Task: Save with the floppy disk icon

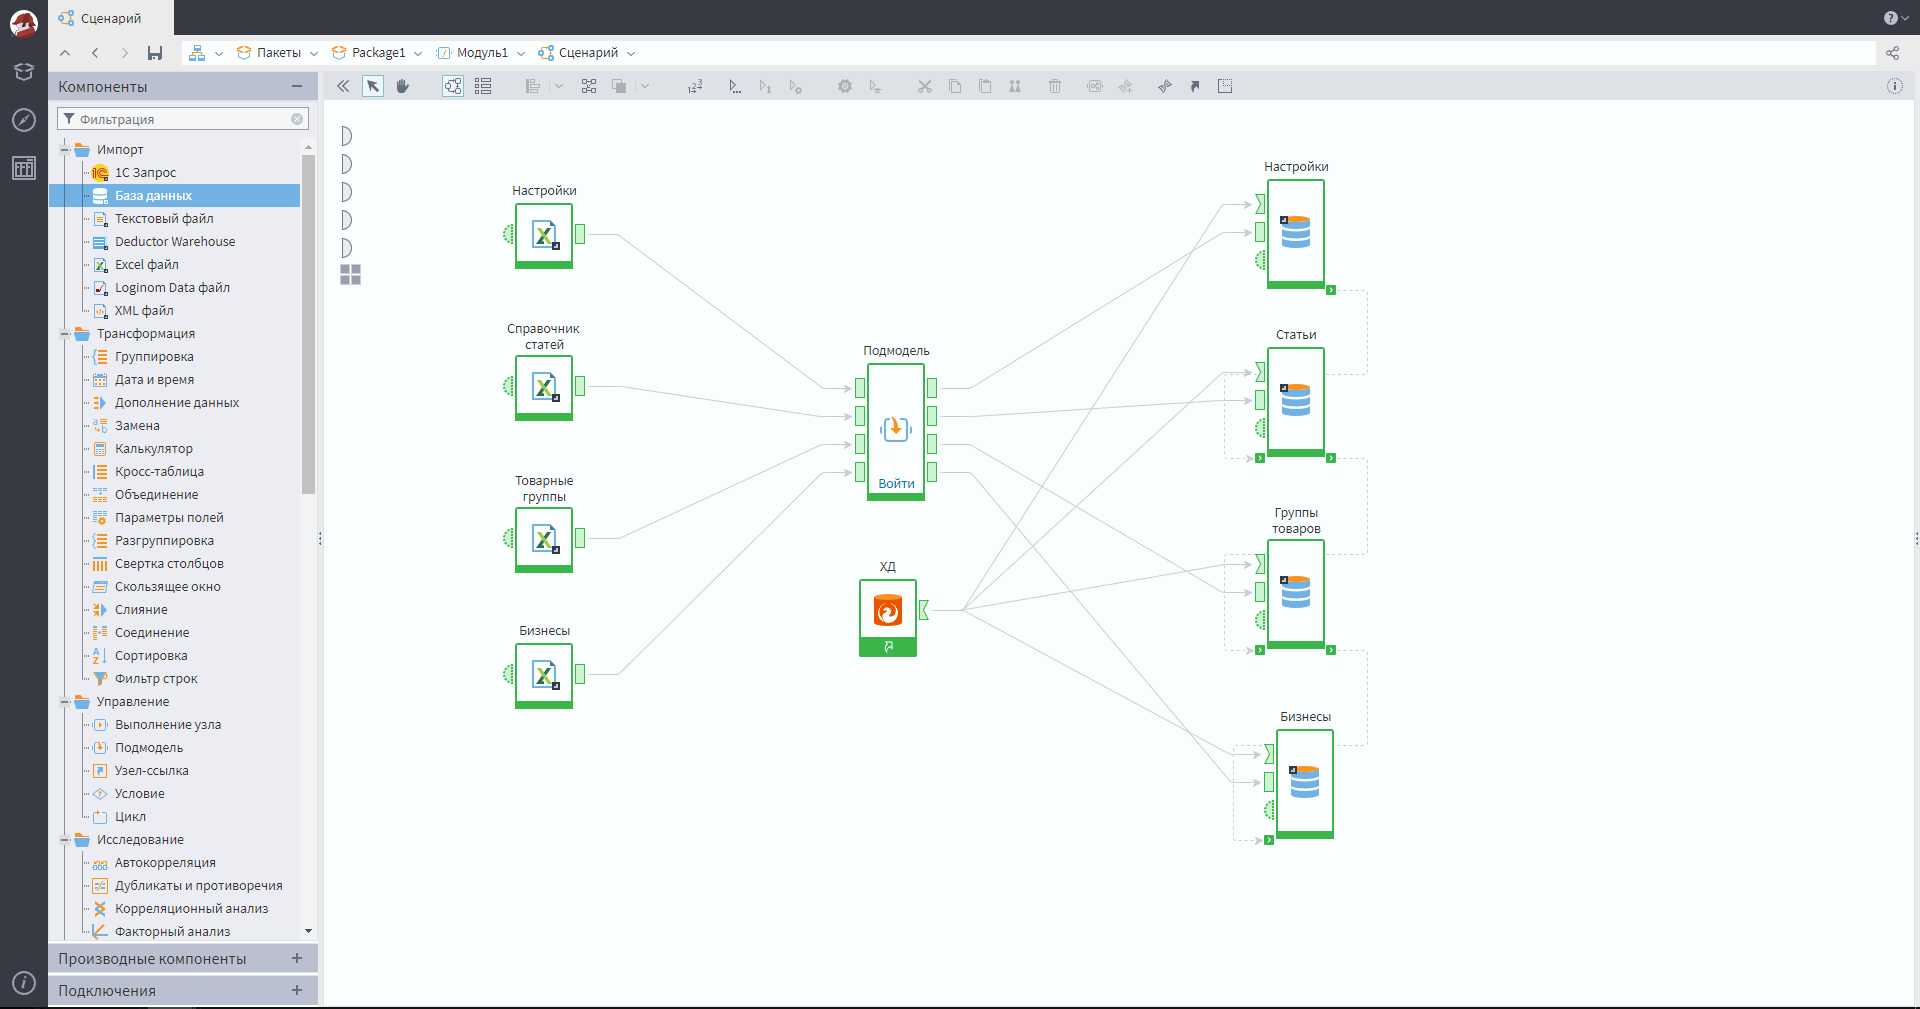Action: coord(154,53)
